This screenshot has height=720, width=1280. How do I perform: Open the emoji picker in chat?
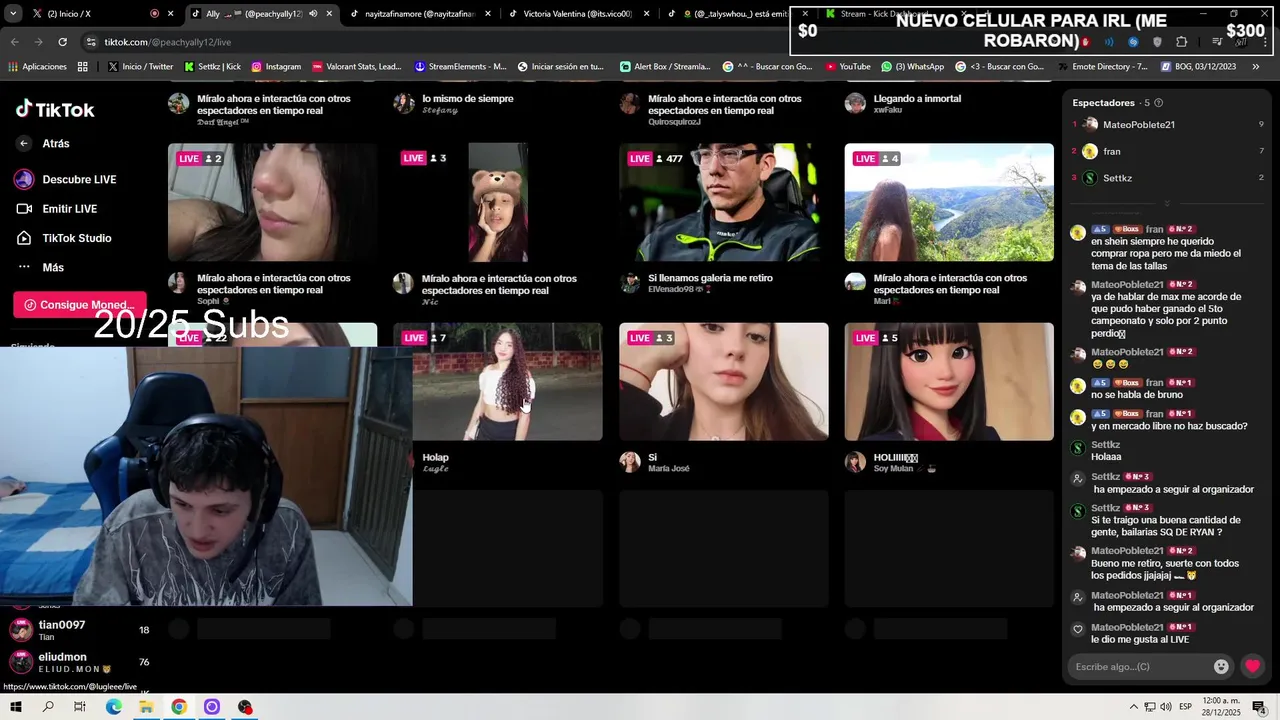1221,667
